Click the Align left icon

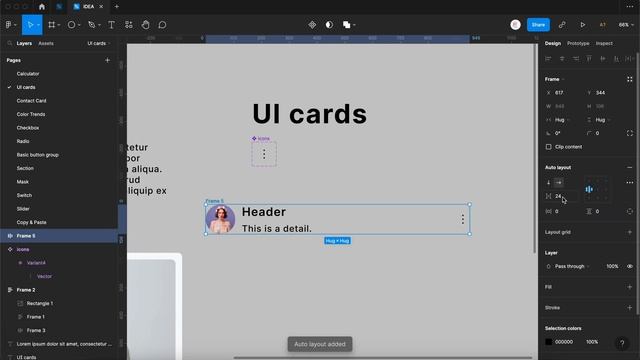click(x=548, y=59)
